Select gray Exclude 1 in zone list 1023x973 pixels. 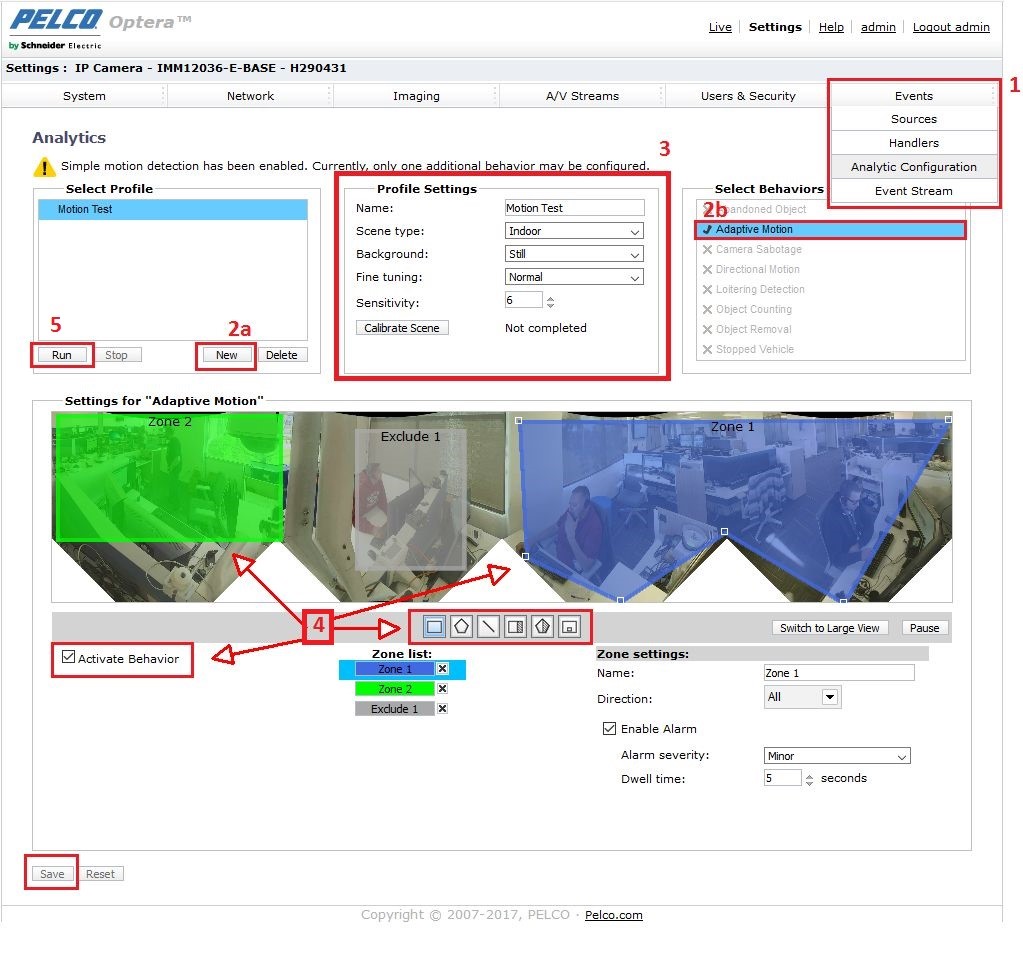click(x=395, y=709)
